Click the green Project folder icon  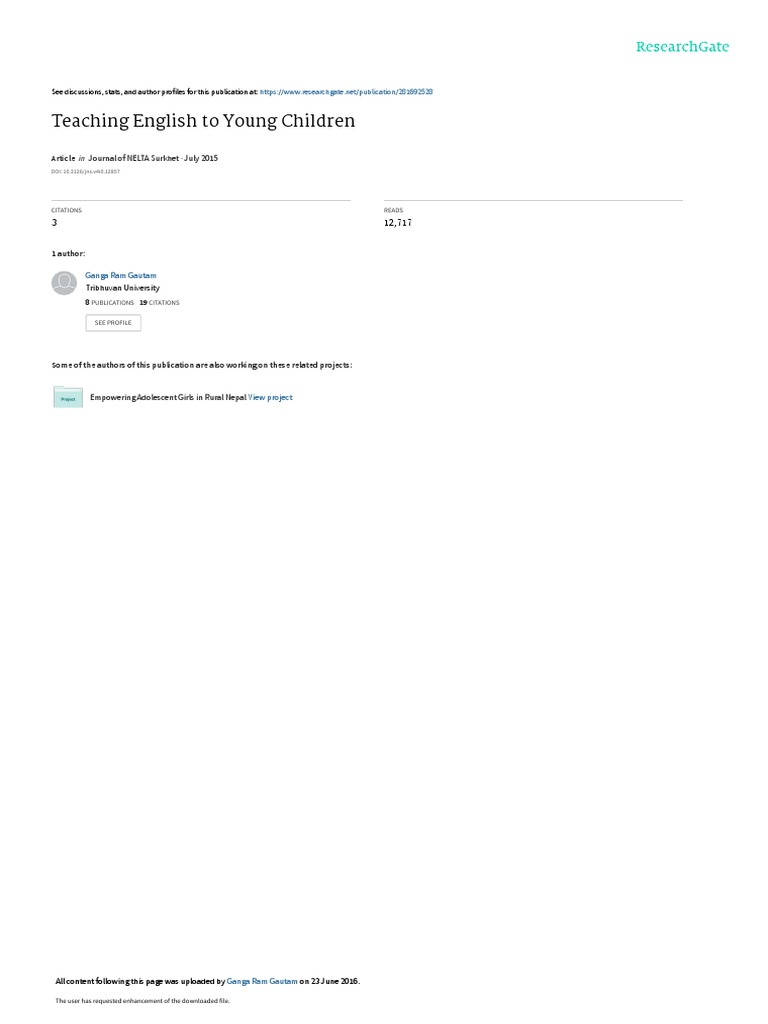coord(68,397)
